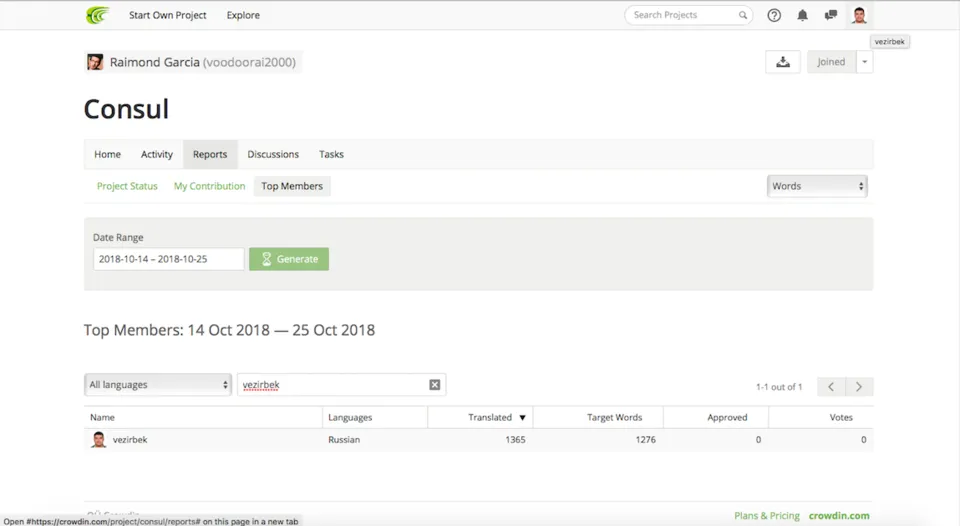The height and width of the screenshot is (526, 960).
Task: Expand the Joined button dropdown arrow
Action: [864, 62]
